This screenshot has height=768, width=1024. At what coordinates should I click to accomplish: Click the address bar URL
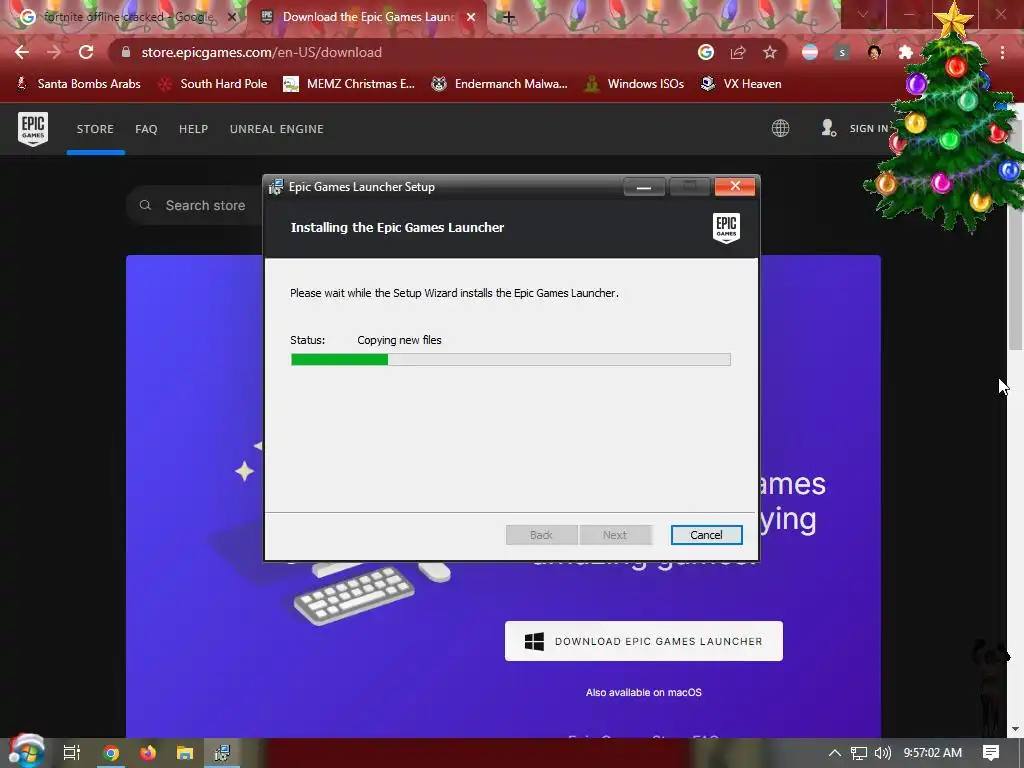pyautogui.click(x=262, y=52)
